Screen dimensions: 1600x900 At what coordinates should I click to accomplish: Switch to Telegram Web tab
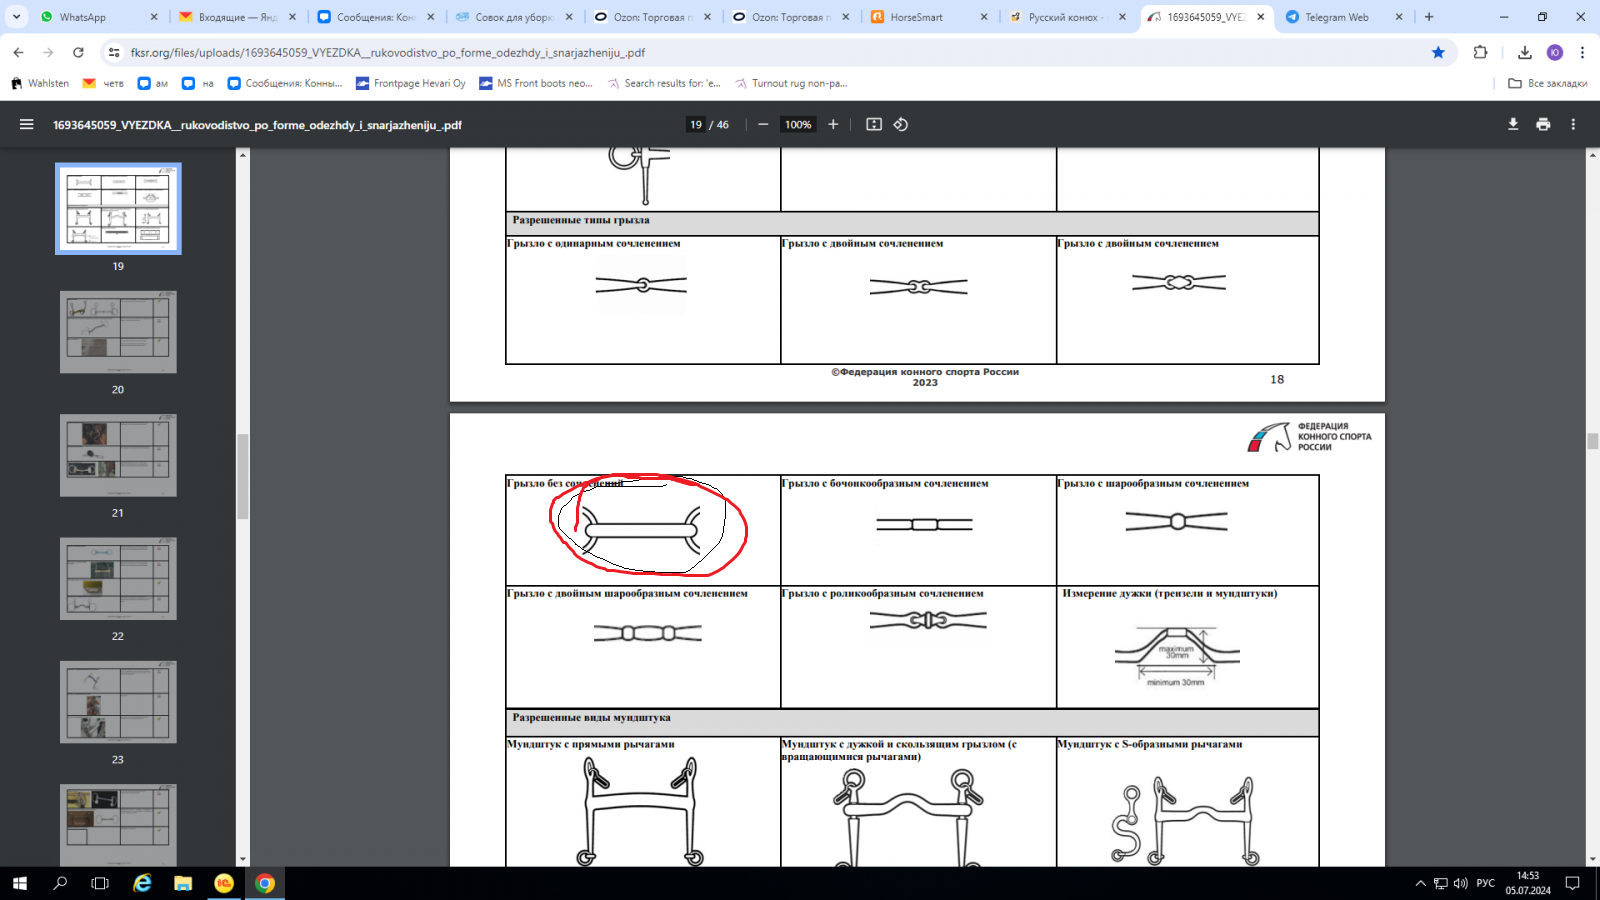1343,17
